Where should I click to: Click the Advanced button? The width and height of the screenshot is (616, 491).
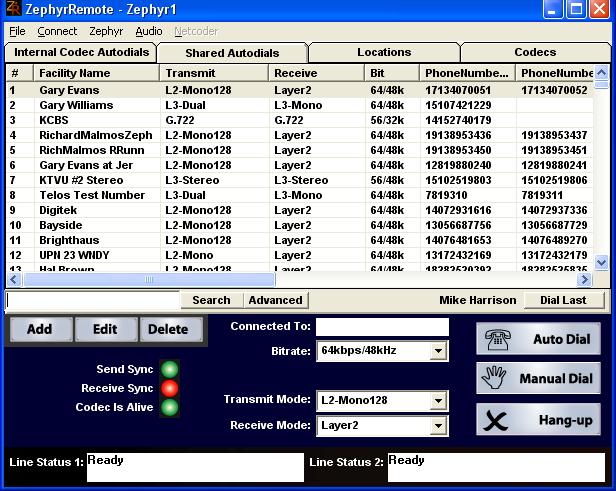(276, 300)
